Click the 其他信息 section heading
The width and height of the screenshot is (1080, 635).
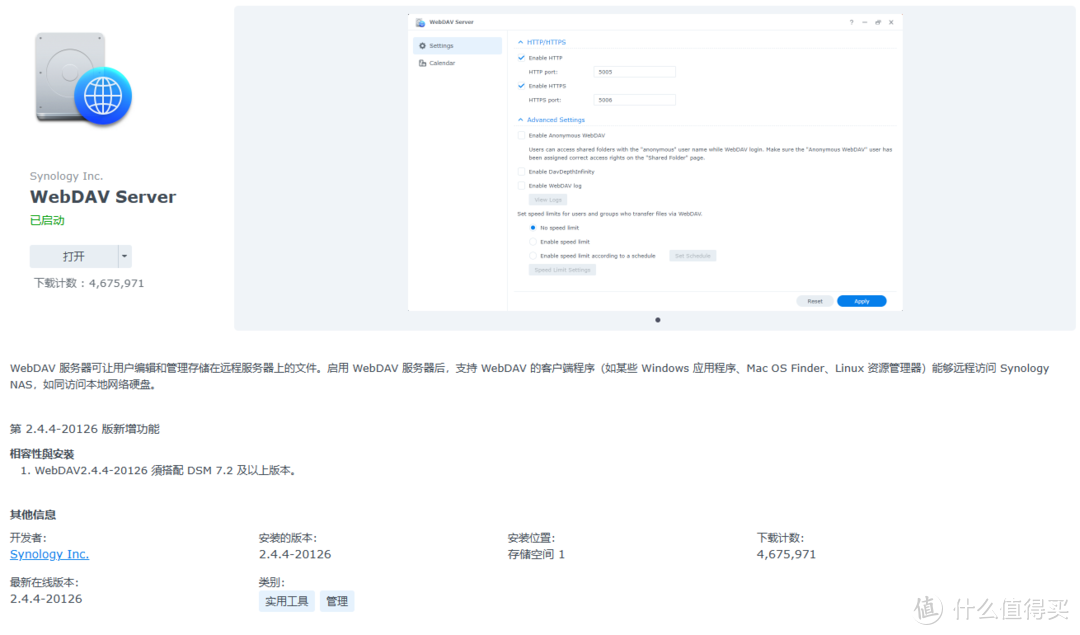tap(33, 514)
